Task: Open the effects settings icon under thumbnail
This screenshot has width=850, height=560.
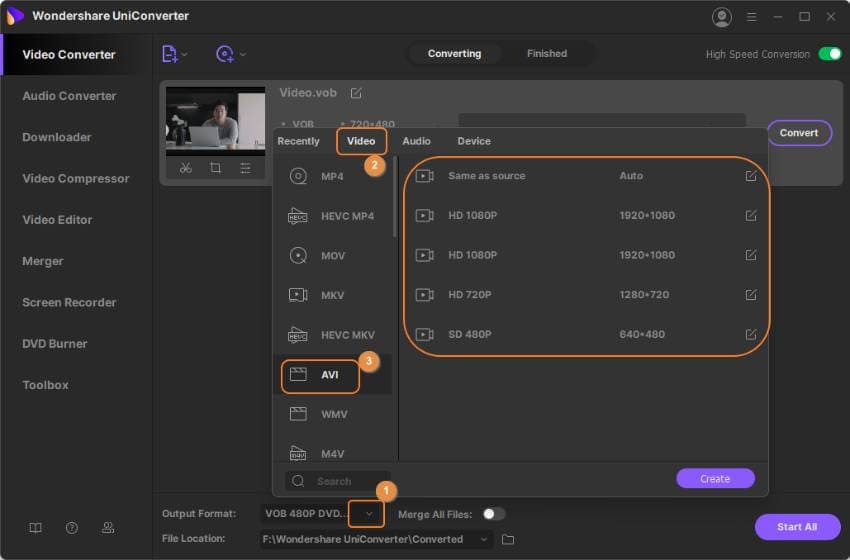Action: (x=245, y=168)
